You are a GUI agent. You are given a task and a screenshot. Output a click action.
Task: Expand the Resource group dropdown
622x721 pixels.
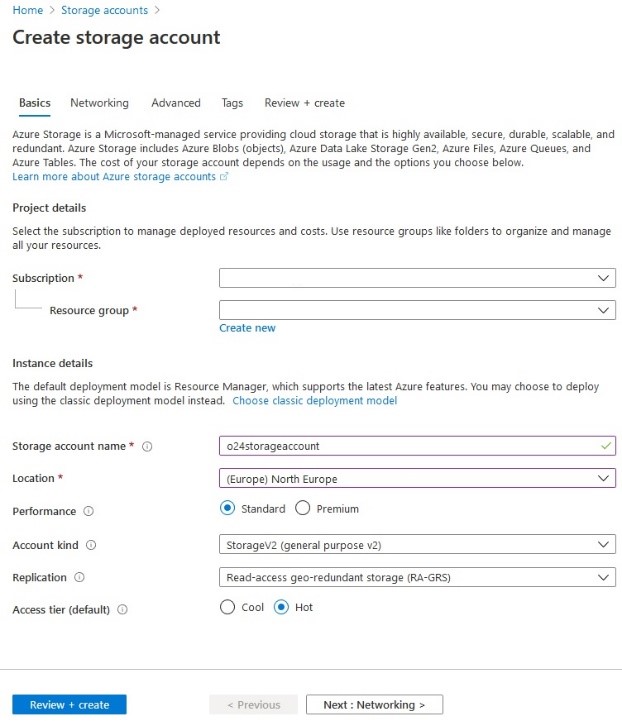click(417, 311)
